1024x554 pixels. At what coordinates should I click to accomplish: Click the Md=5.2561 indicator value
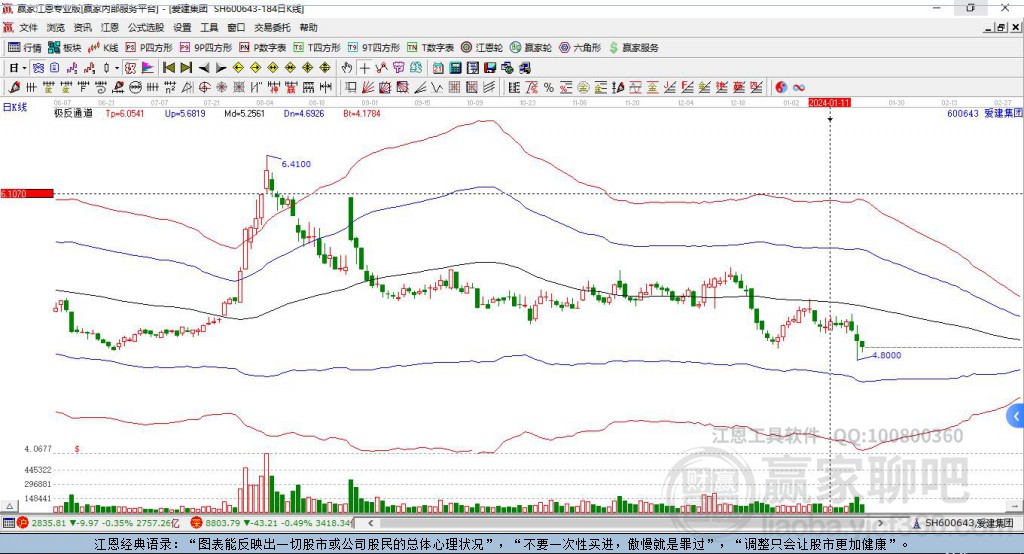point(244,114)
